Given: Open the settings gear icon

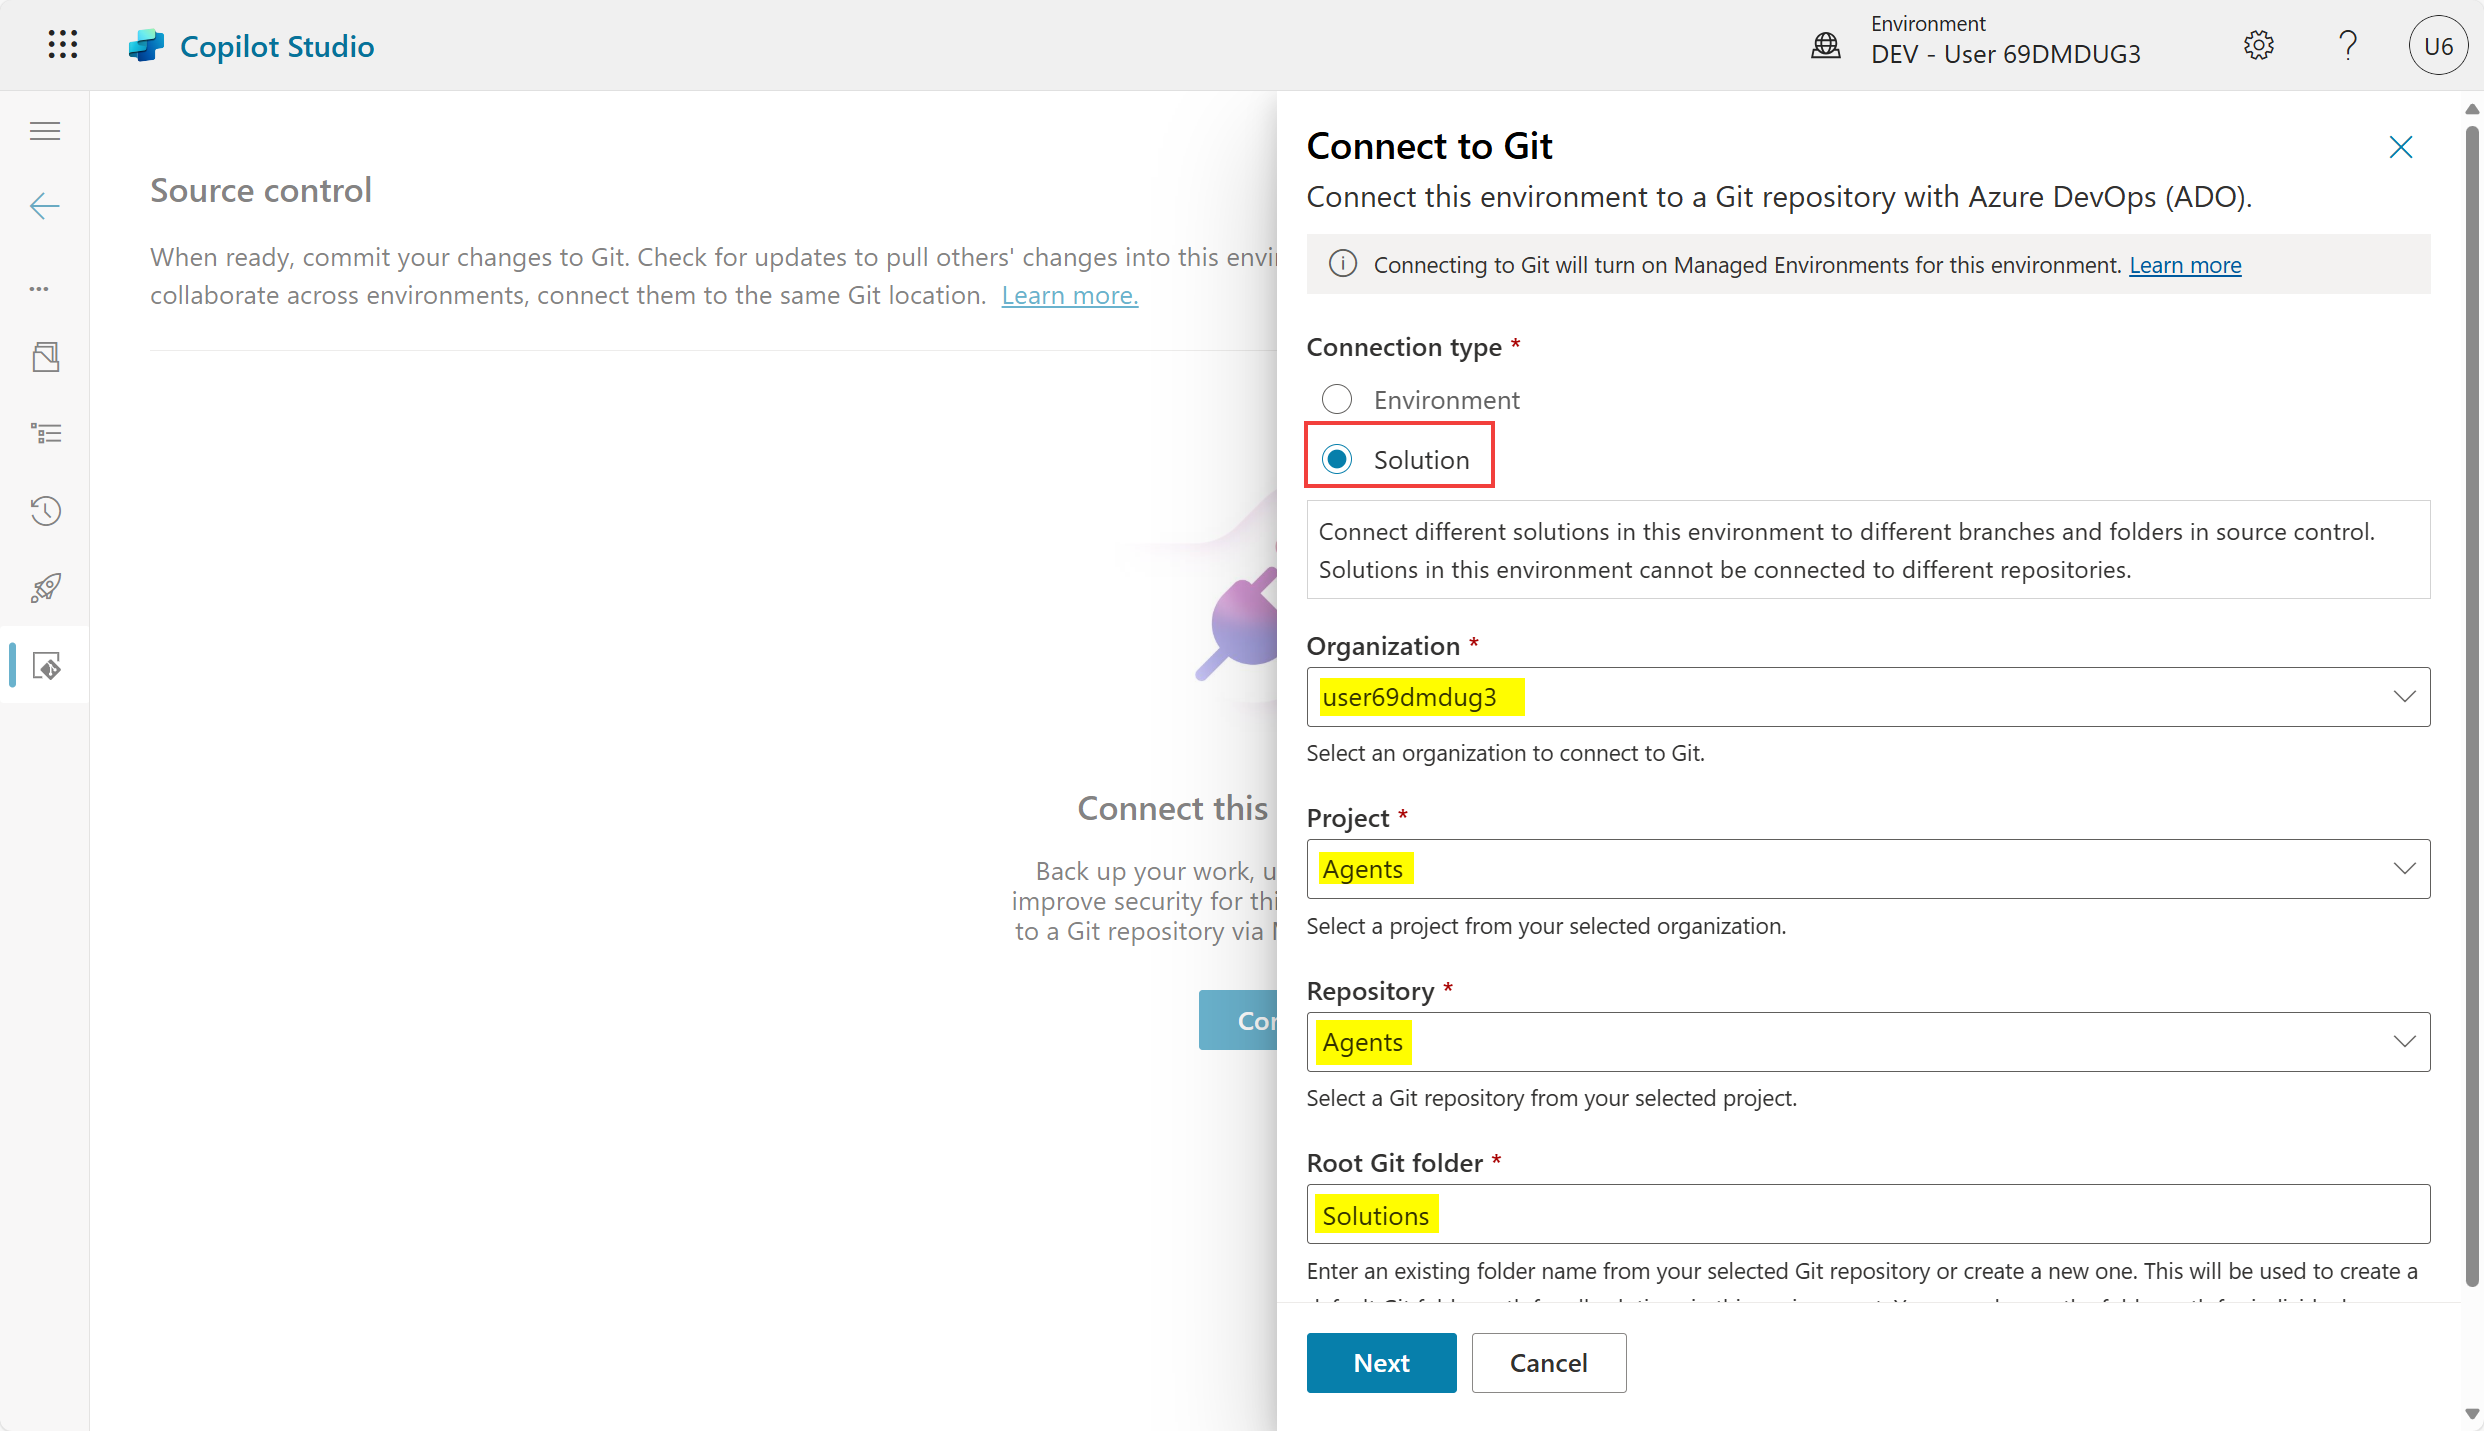Looking at the screenshot, I should click(x=2258, y=46).
